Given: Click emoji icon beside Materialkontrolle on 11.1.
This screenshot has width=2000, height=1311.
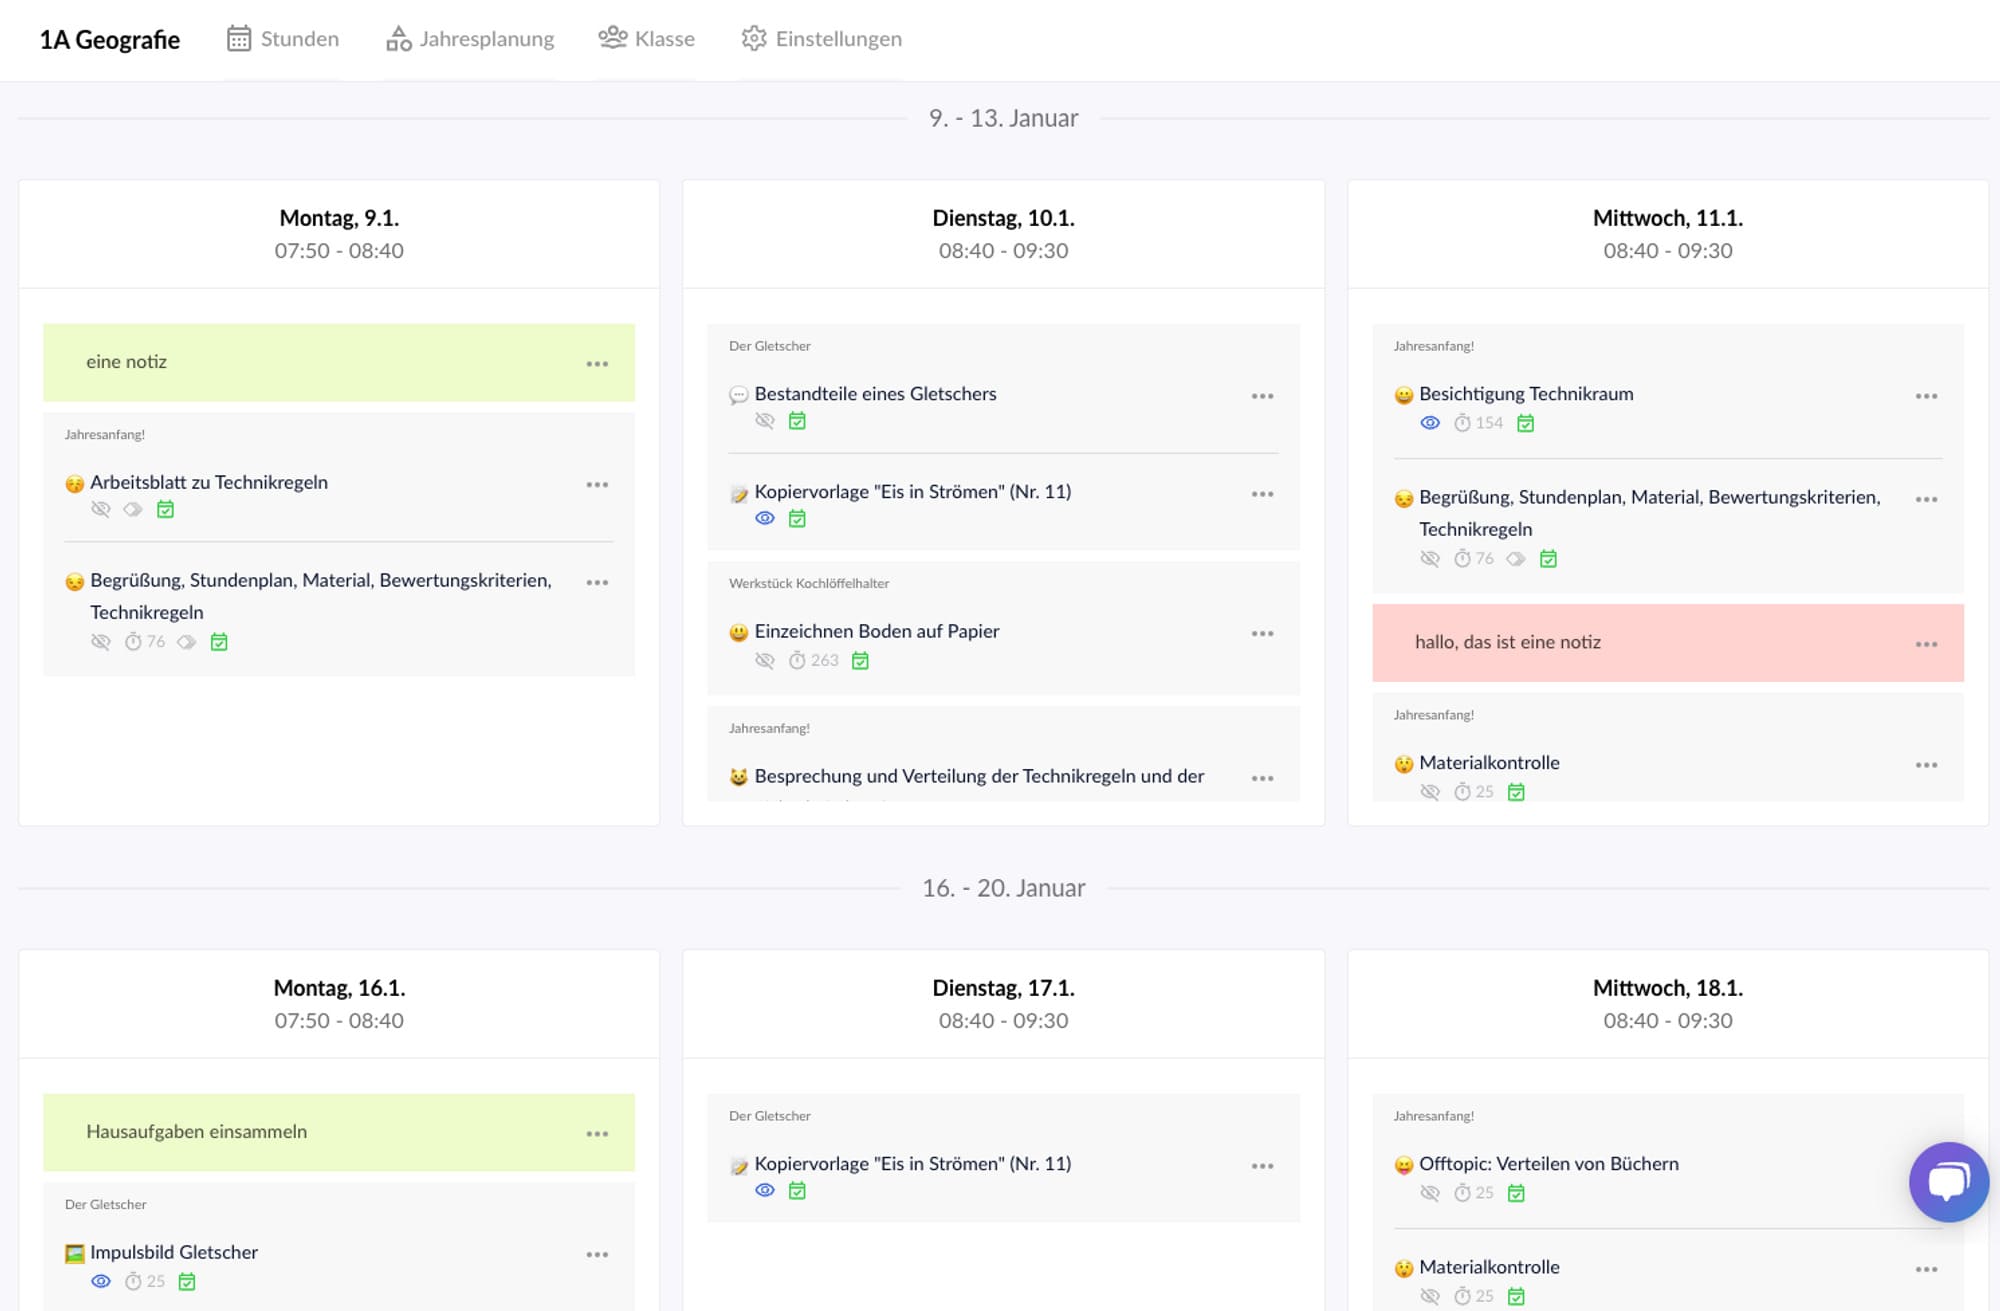Looking at the screenshot, I should (1404, 764).
